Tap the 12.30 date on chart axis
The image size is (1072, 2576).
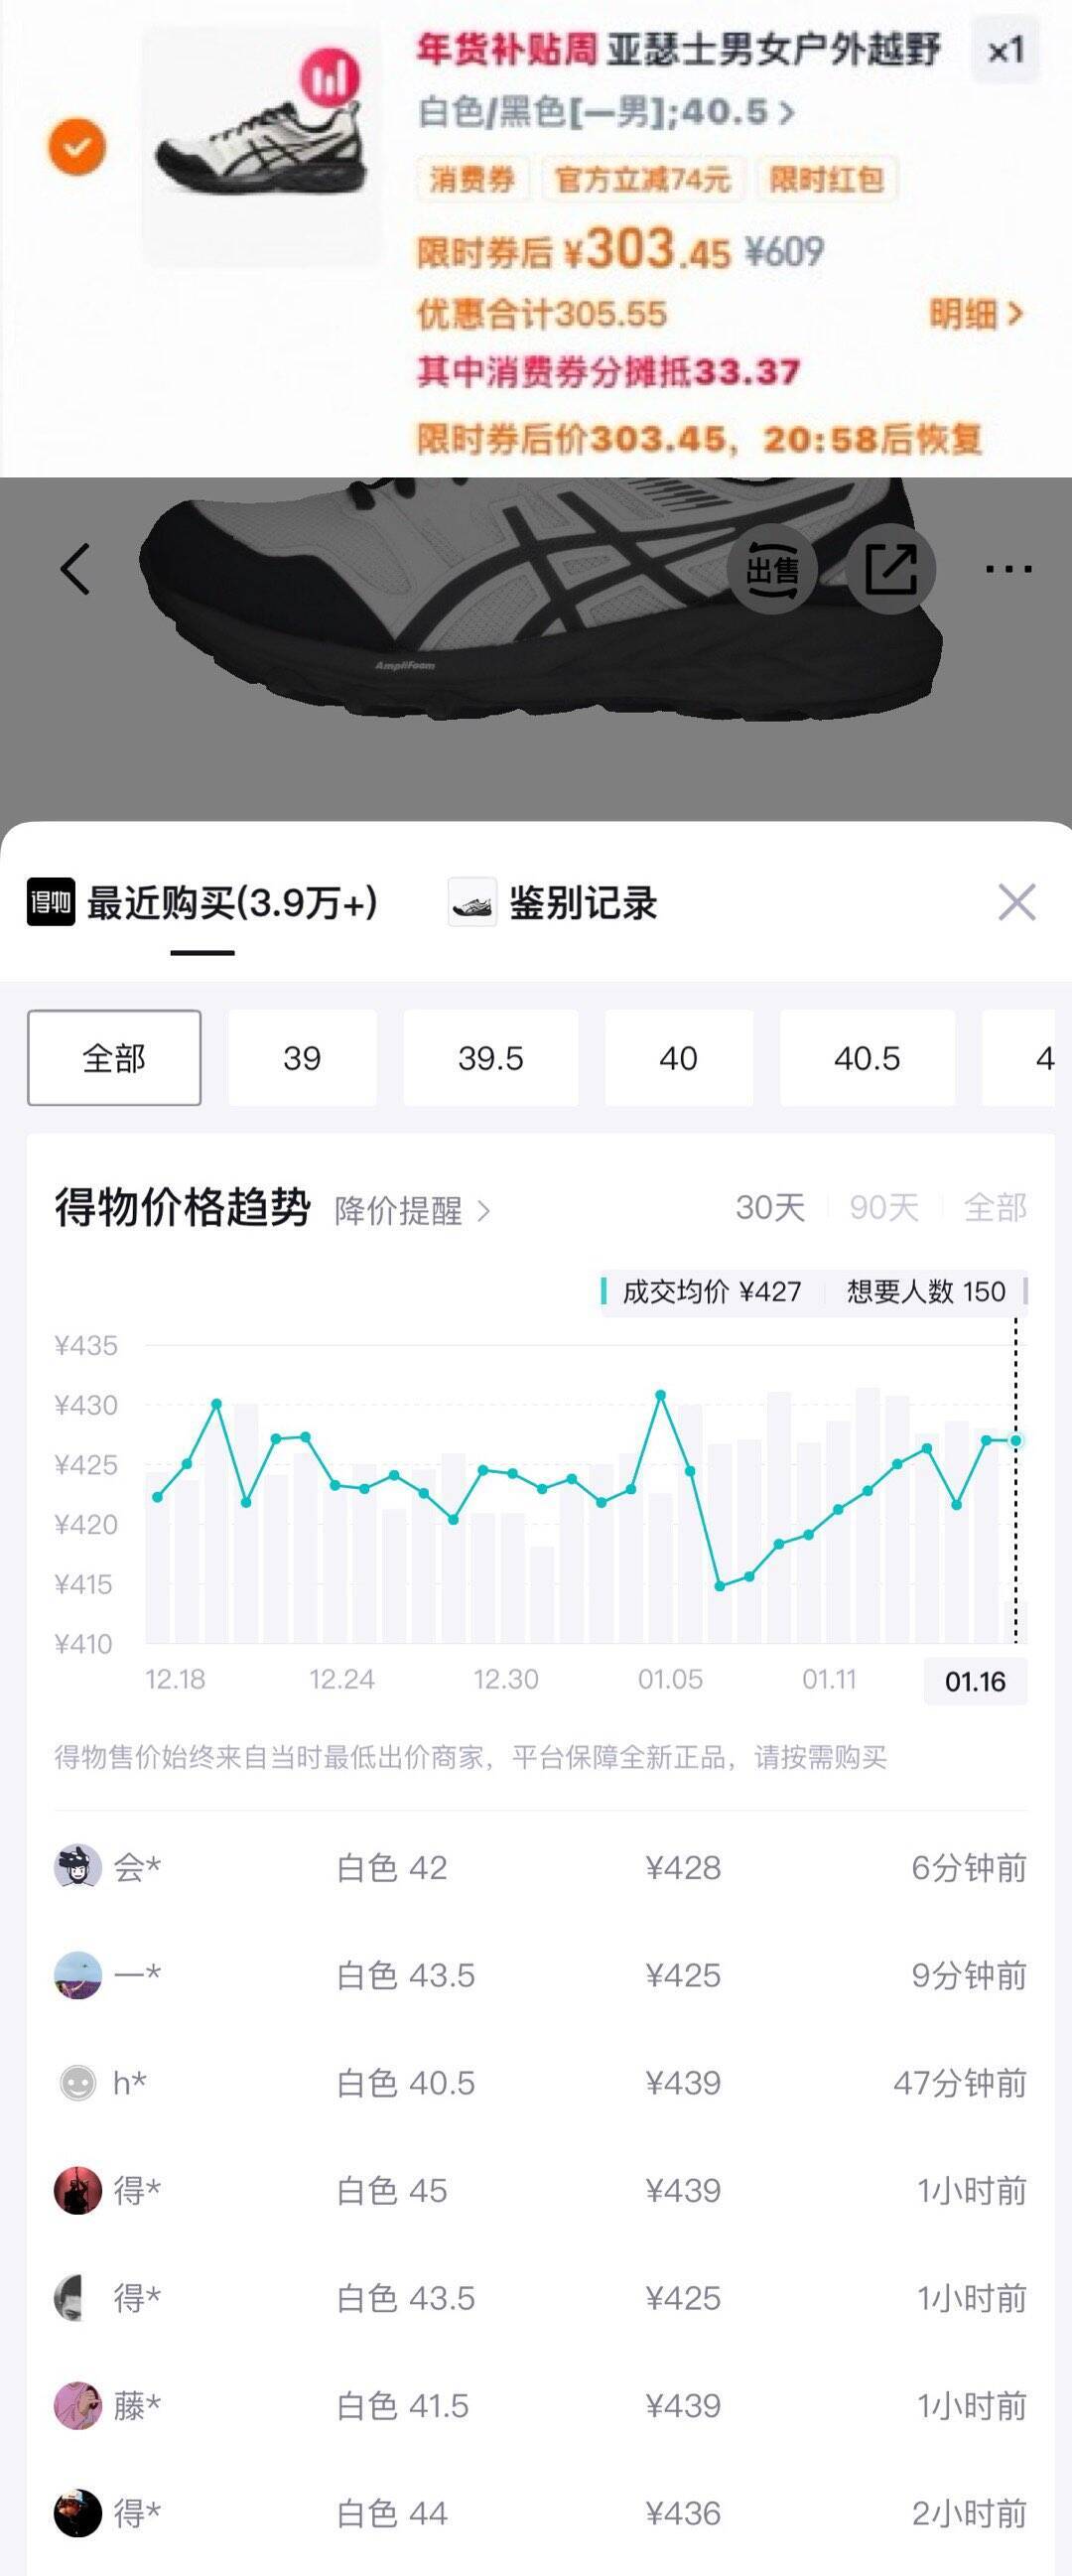tap(506, 1679)
